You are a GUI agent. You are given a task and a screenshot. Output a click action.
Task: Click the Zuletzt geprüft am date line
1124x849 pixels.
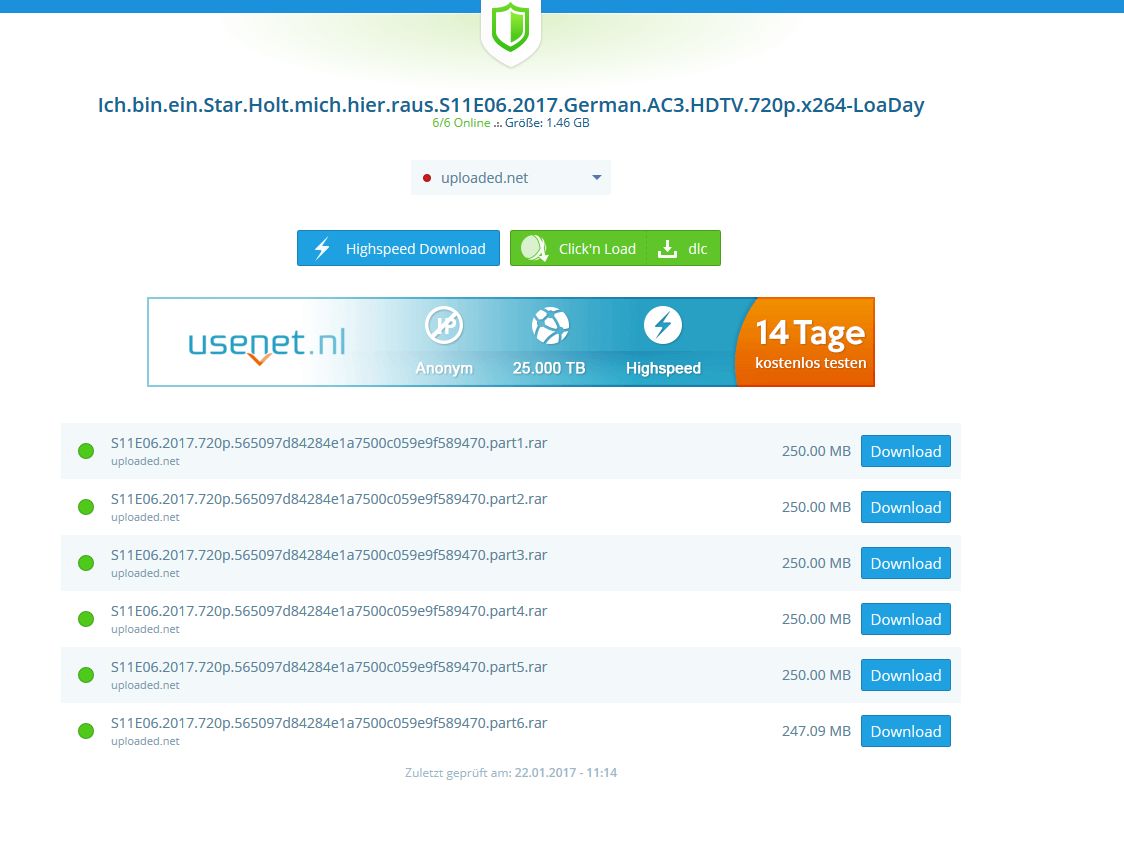tap(510, 772)
